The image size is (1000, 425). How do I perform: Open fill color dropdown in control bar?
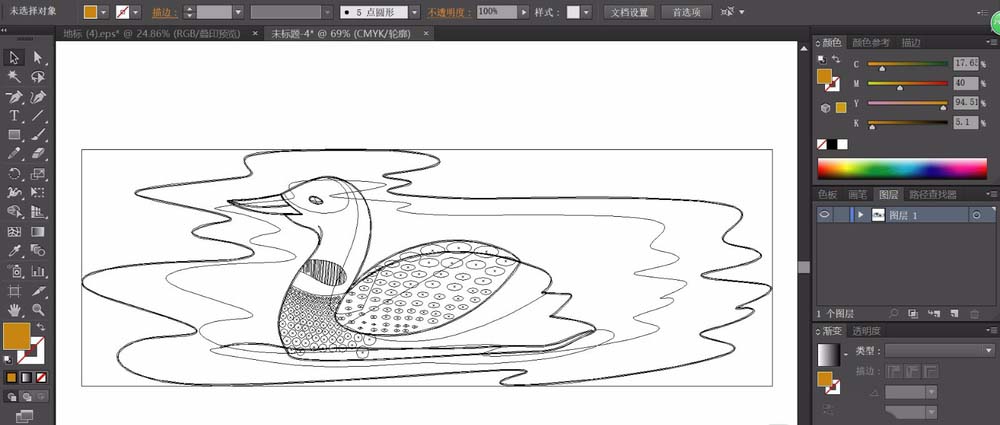pos(103,12)
